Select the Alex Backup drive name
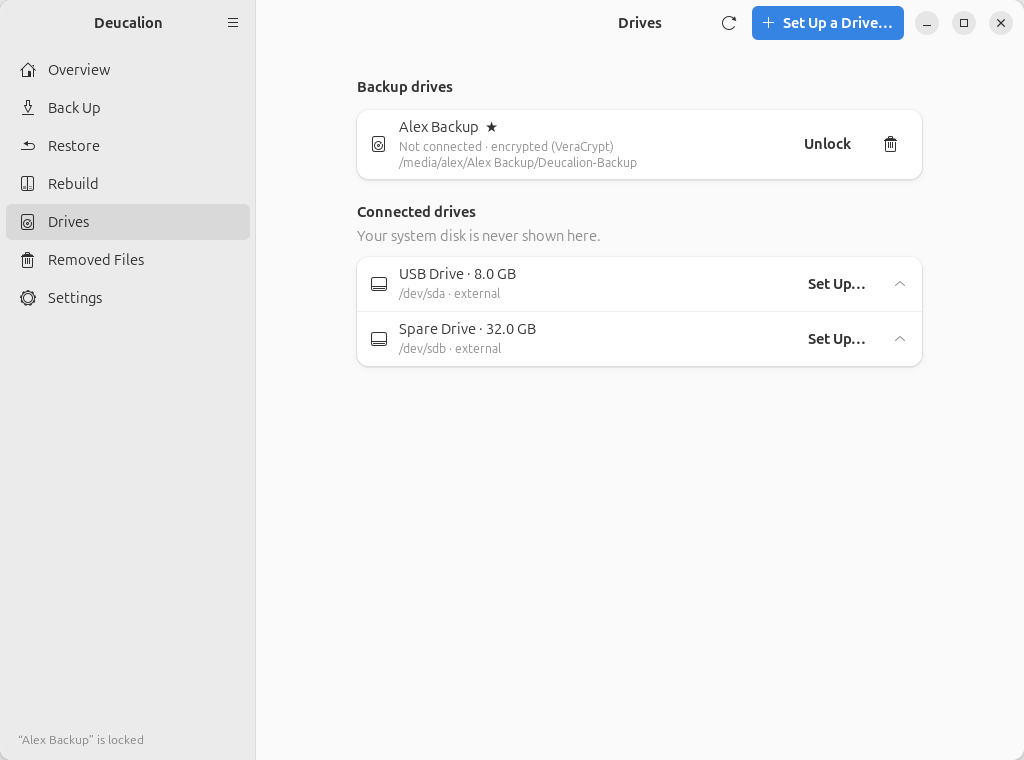Screen dimensions: 1024x760 click(439, 127)
